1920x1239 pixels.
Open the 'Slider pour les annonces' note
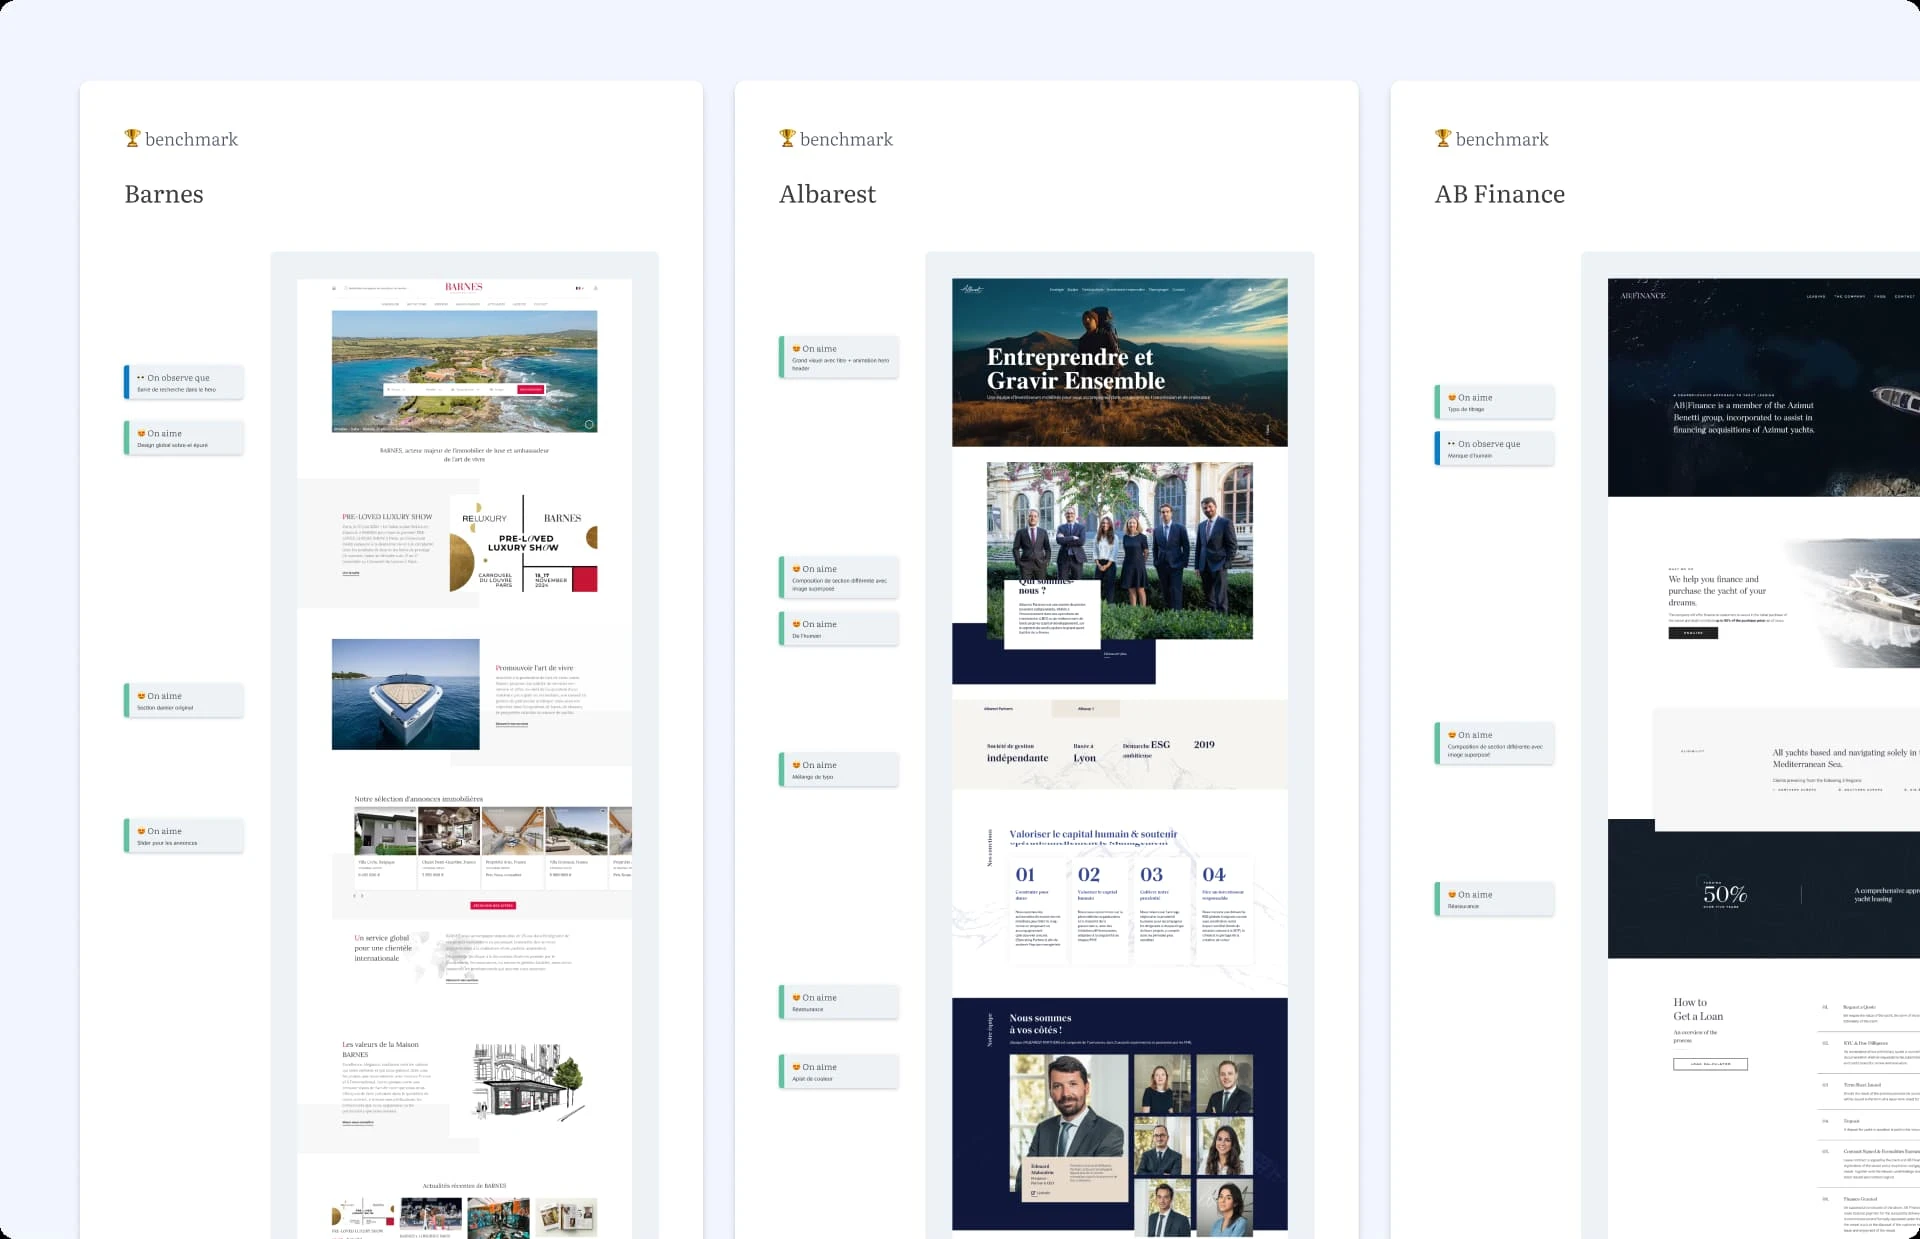(x=184, y=836)
